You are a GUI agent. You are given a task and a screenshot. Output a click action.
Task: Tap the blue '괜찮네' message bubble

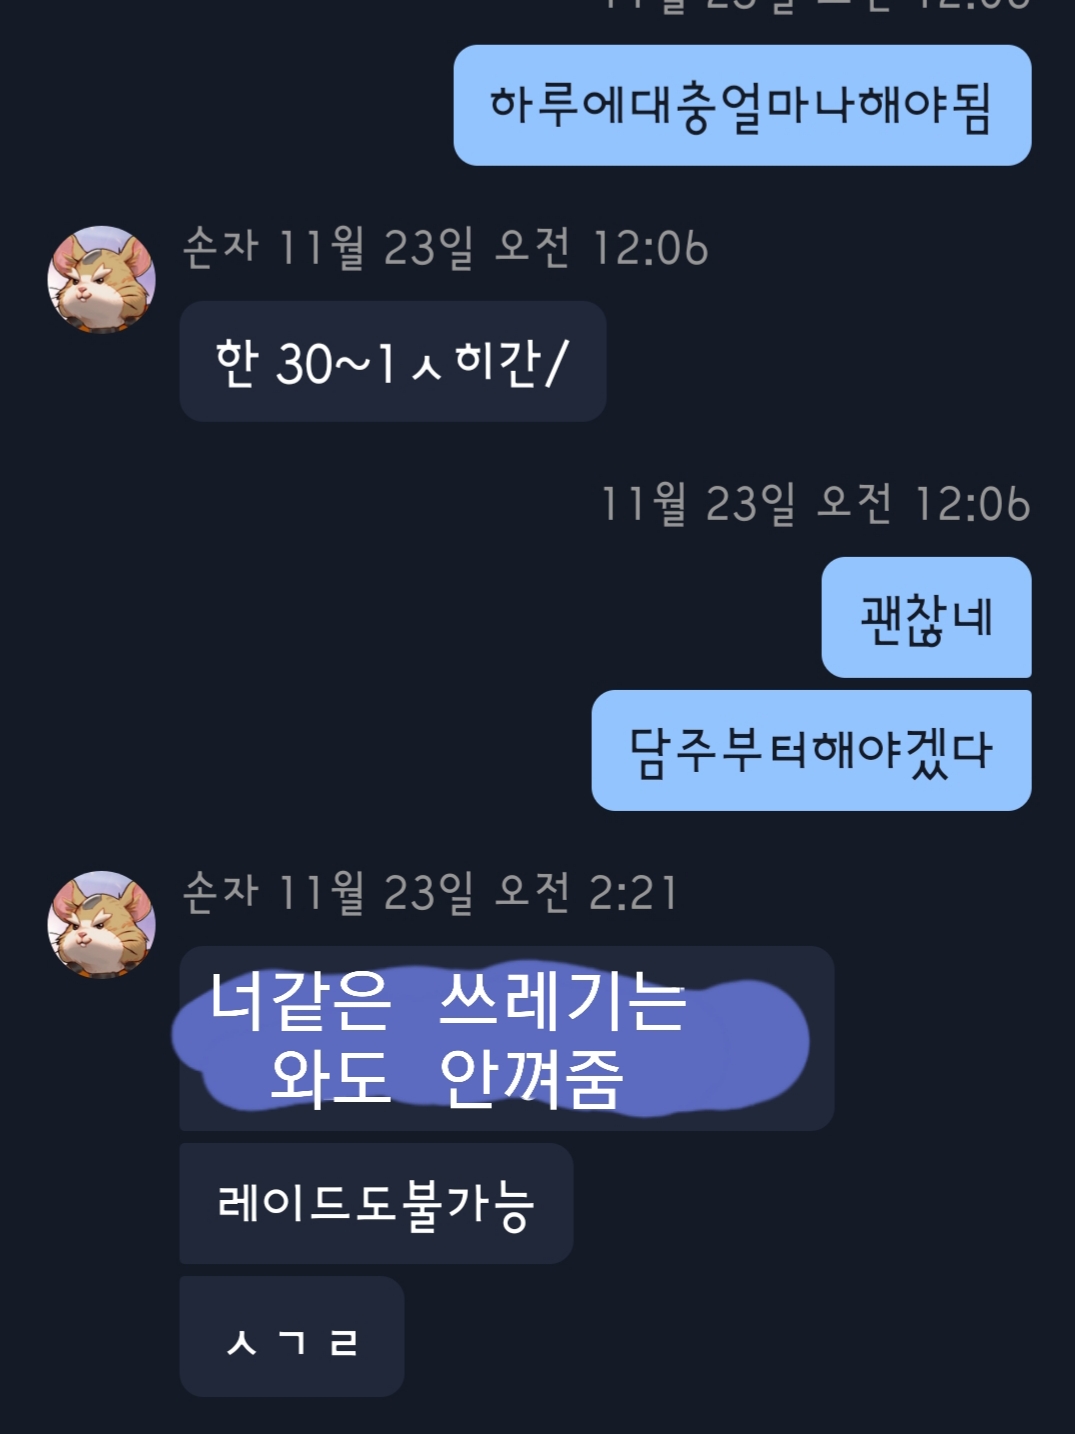(926, 617)
